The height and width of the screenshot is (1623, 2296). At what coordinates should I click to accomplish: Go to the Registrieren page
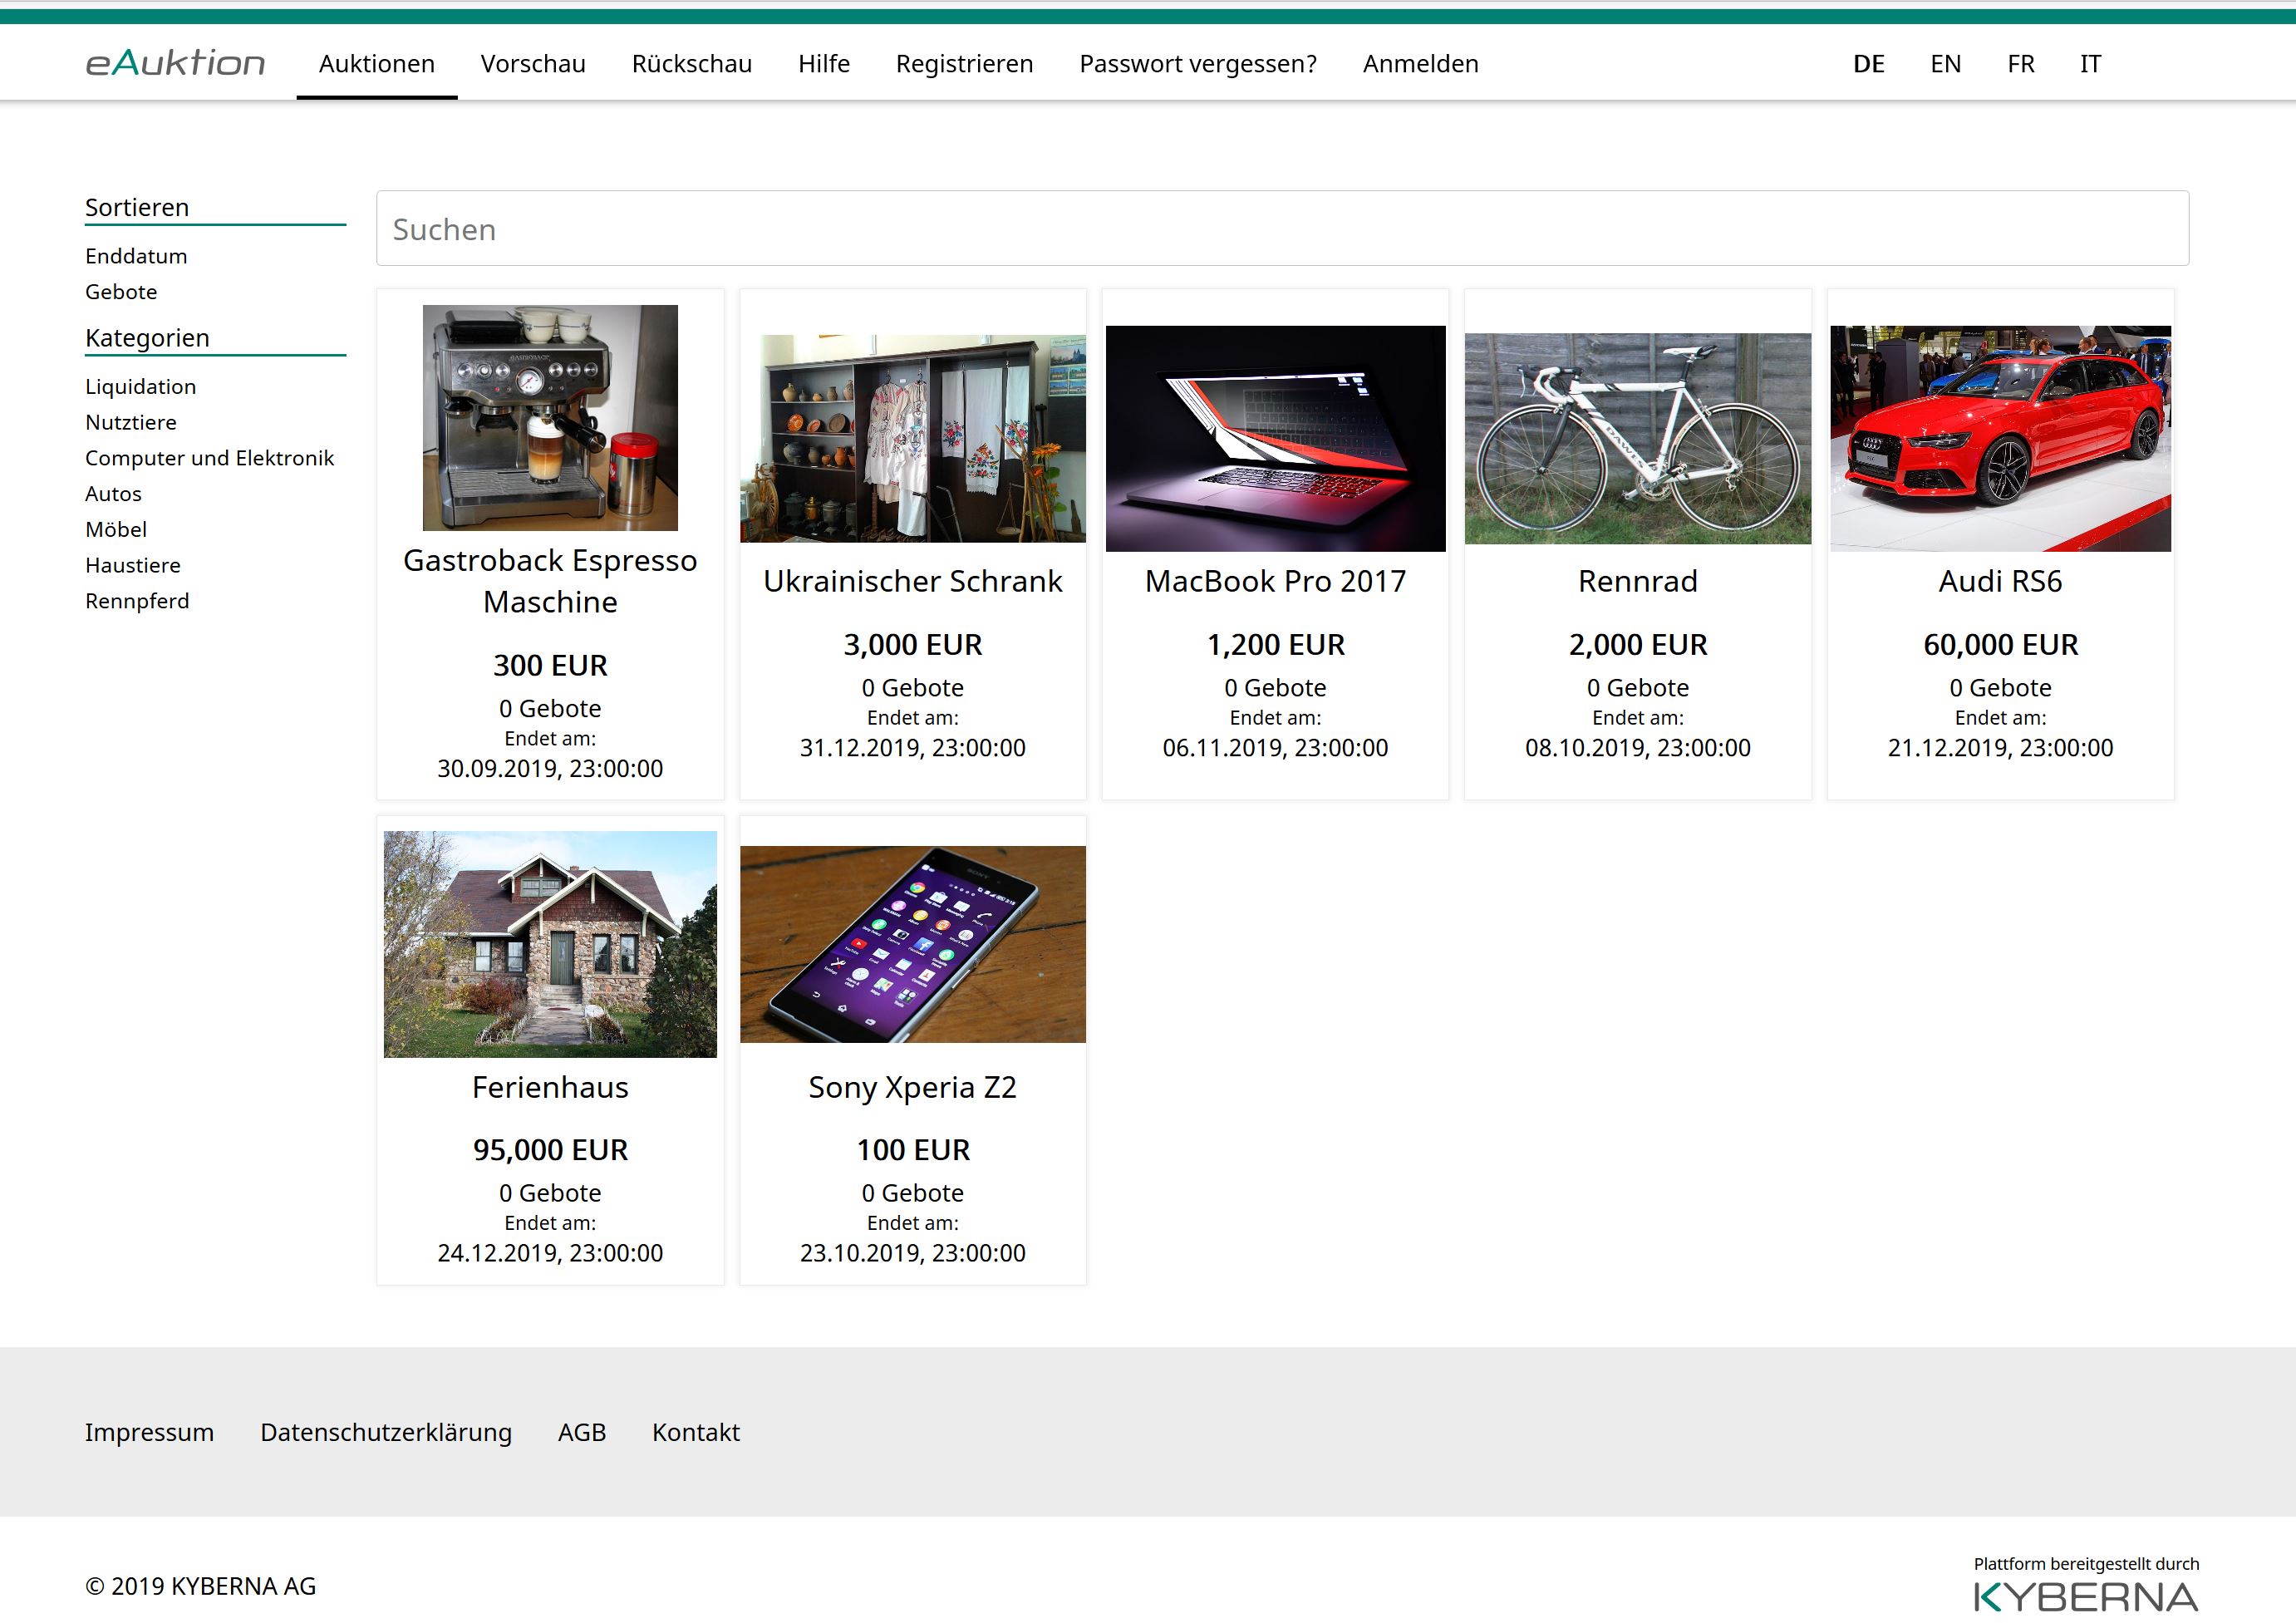click(x=964, y=64)
